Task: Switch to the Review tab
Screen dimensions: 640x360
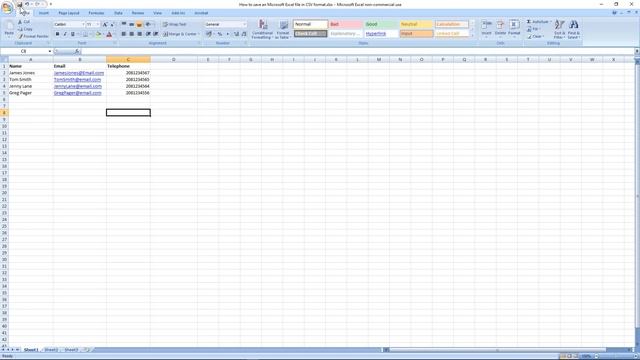Action: (138, 13)
